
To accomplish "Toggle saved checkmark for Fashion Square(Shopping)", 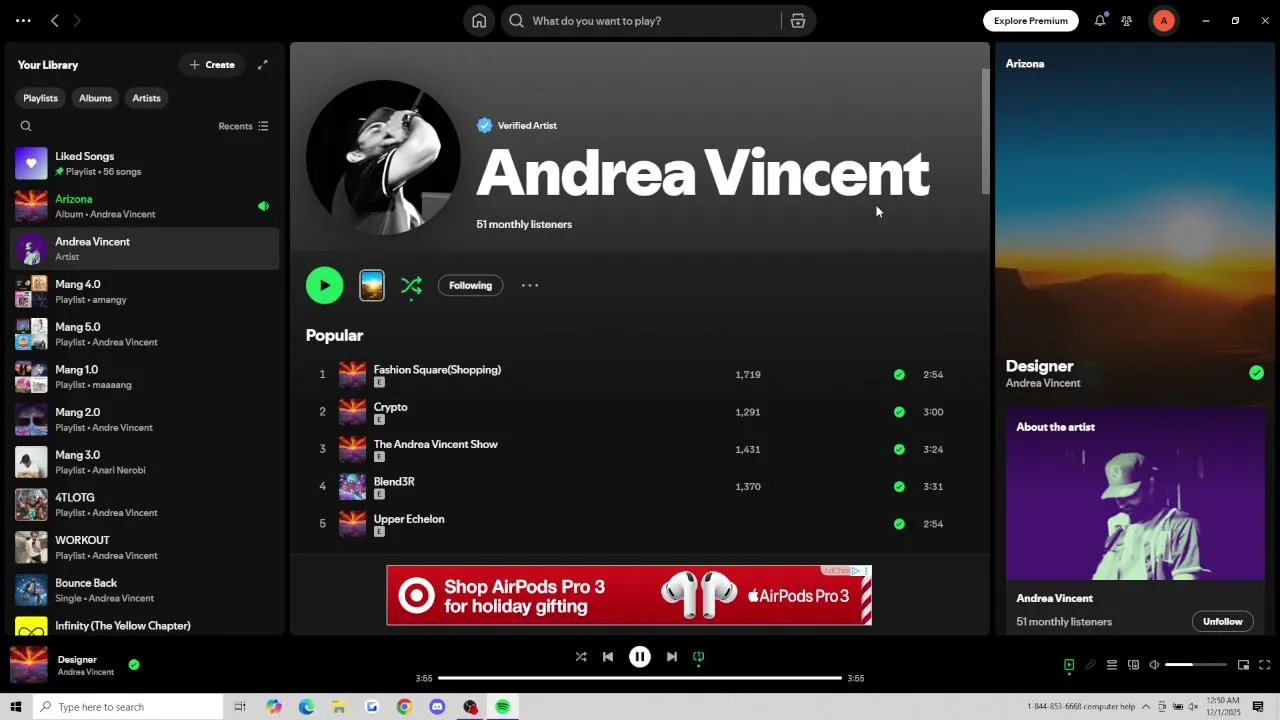I will tap(899, 375).
